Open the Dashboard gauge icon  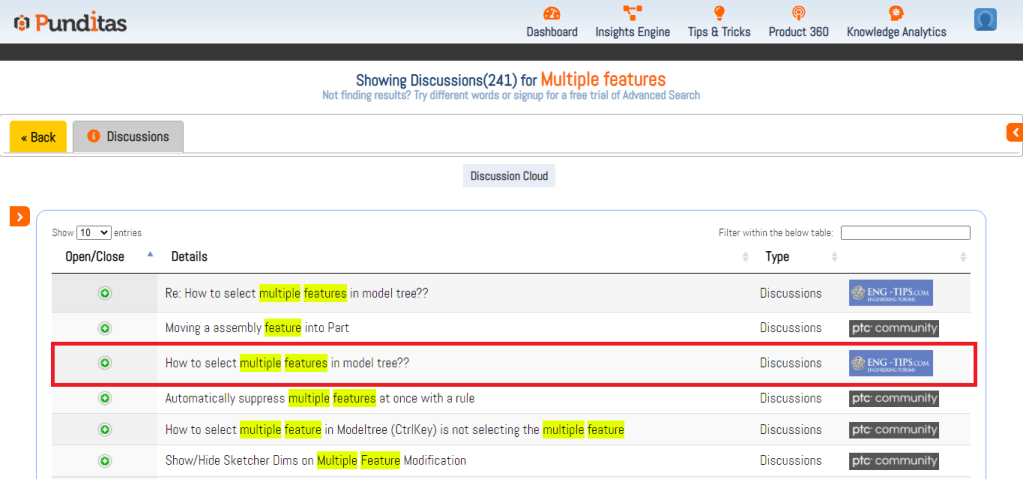coord(552,14)
